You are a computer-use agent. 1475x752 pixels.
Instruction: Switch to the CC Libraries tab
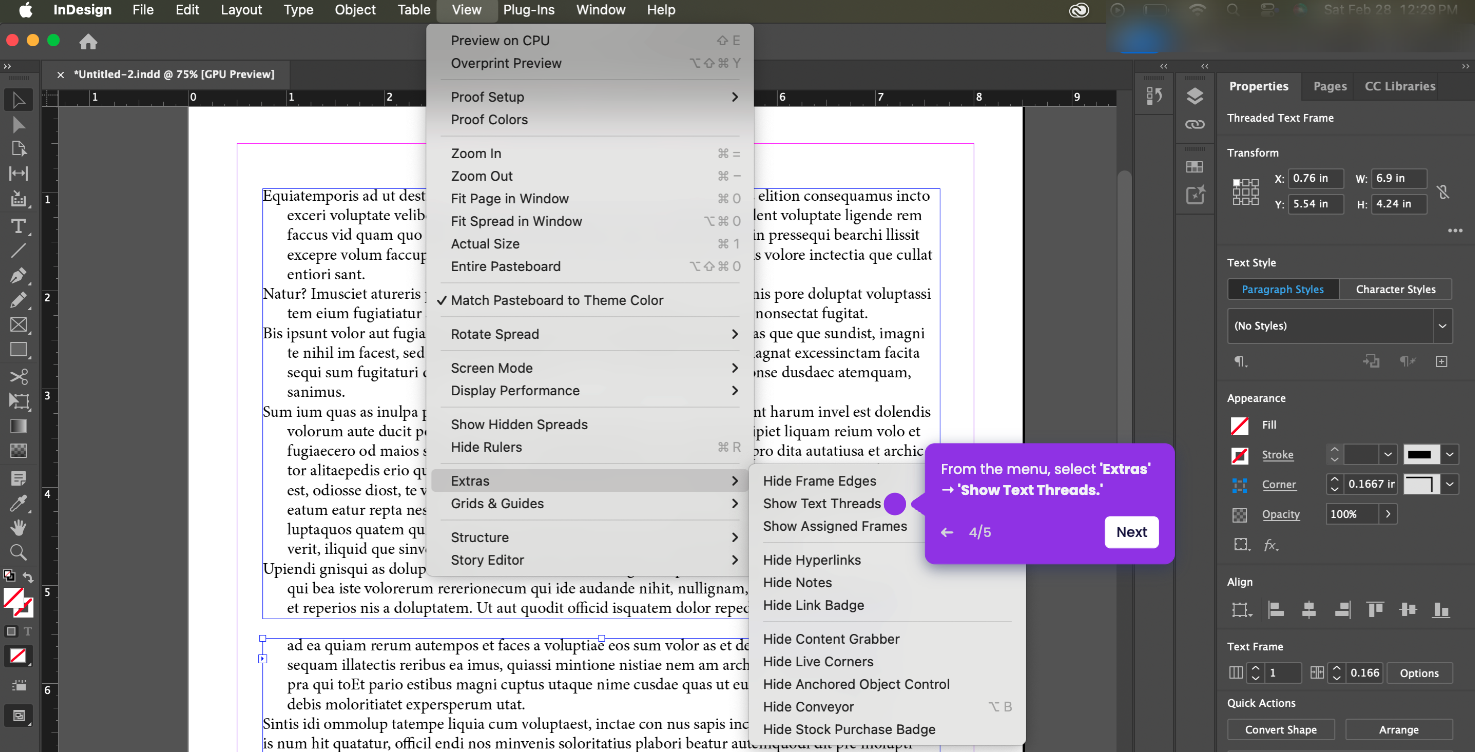[x=1400, y=86]
